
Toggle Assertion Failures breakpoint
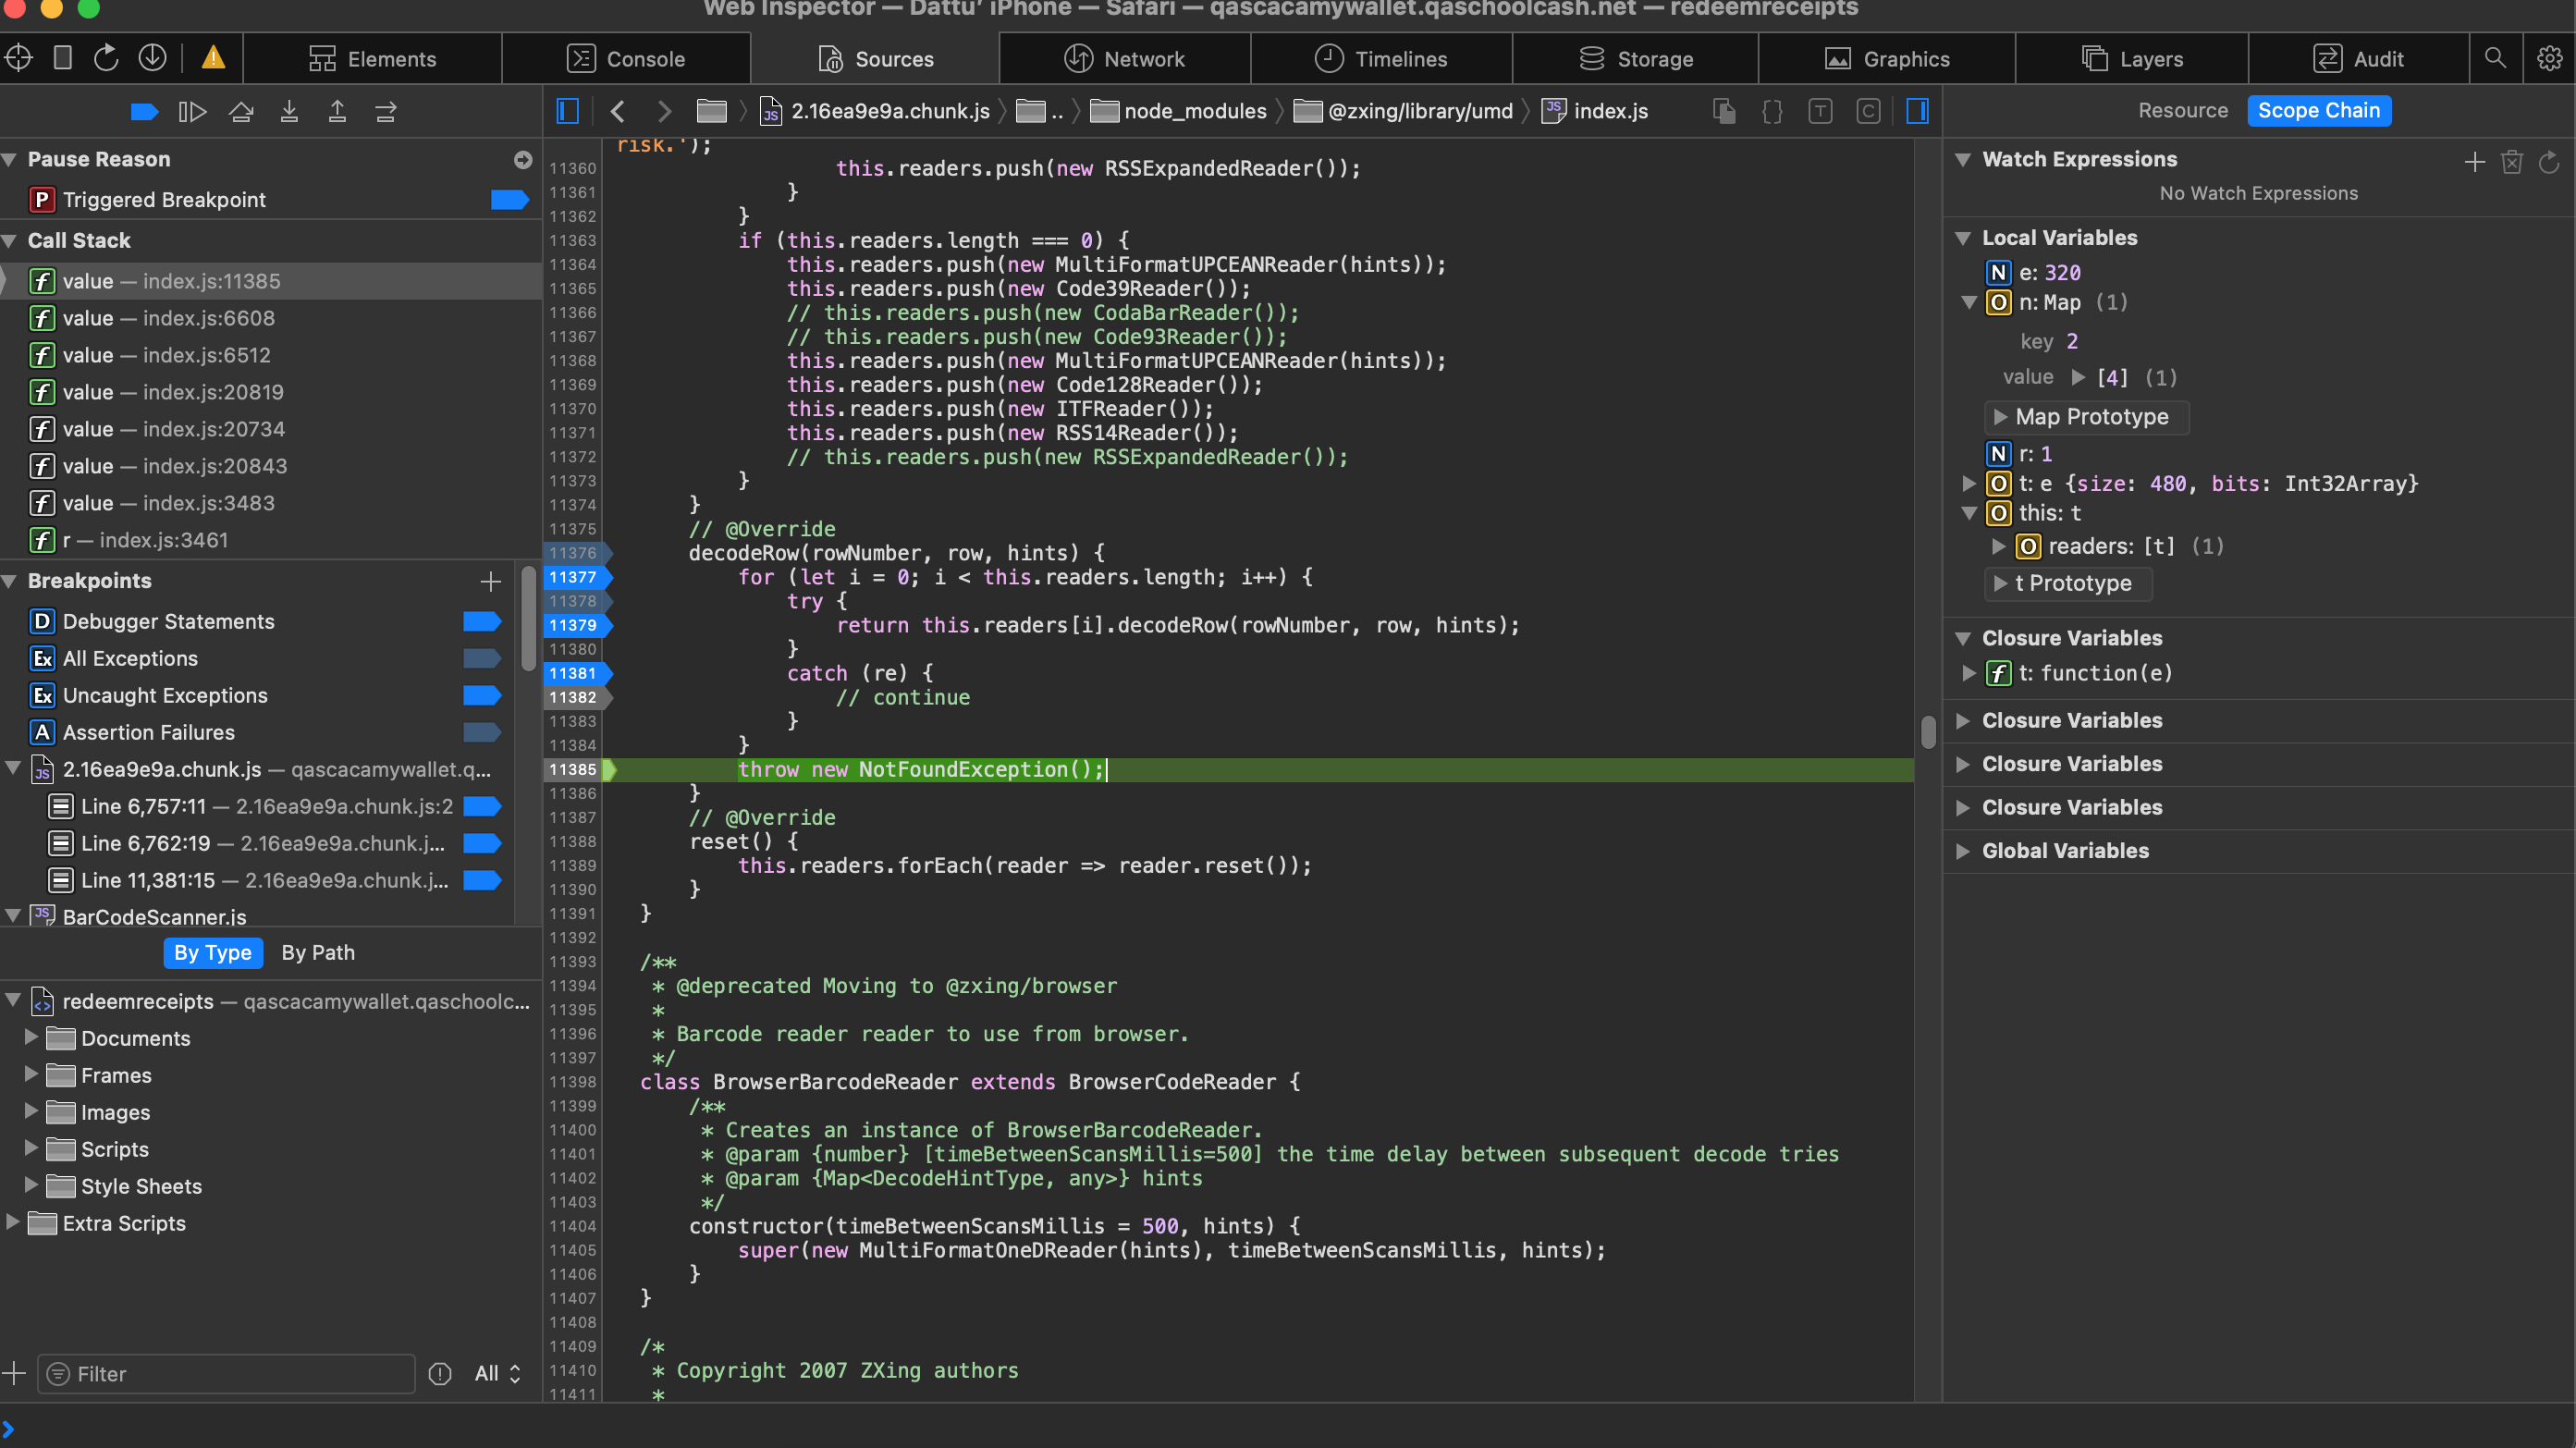point(482,733)
